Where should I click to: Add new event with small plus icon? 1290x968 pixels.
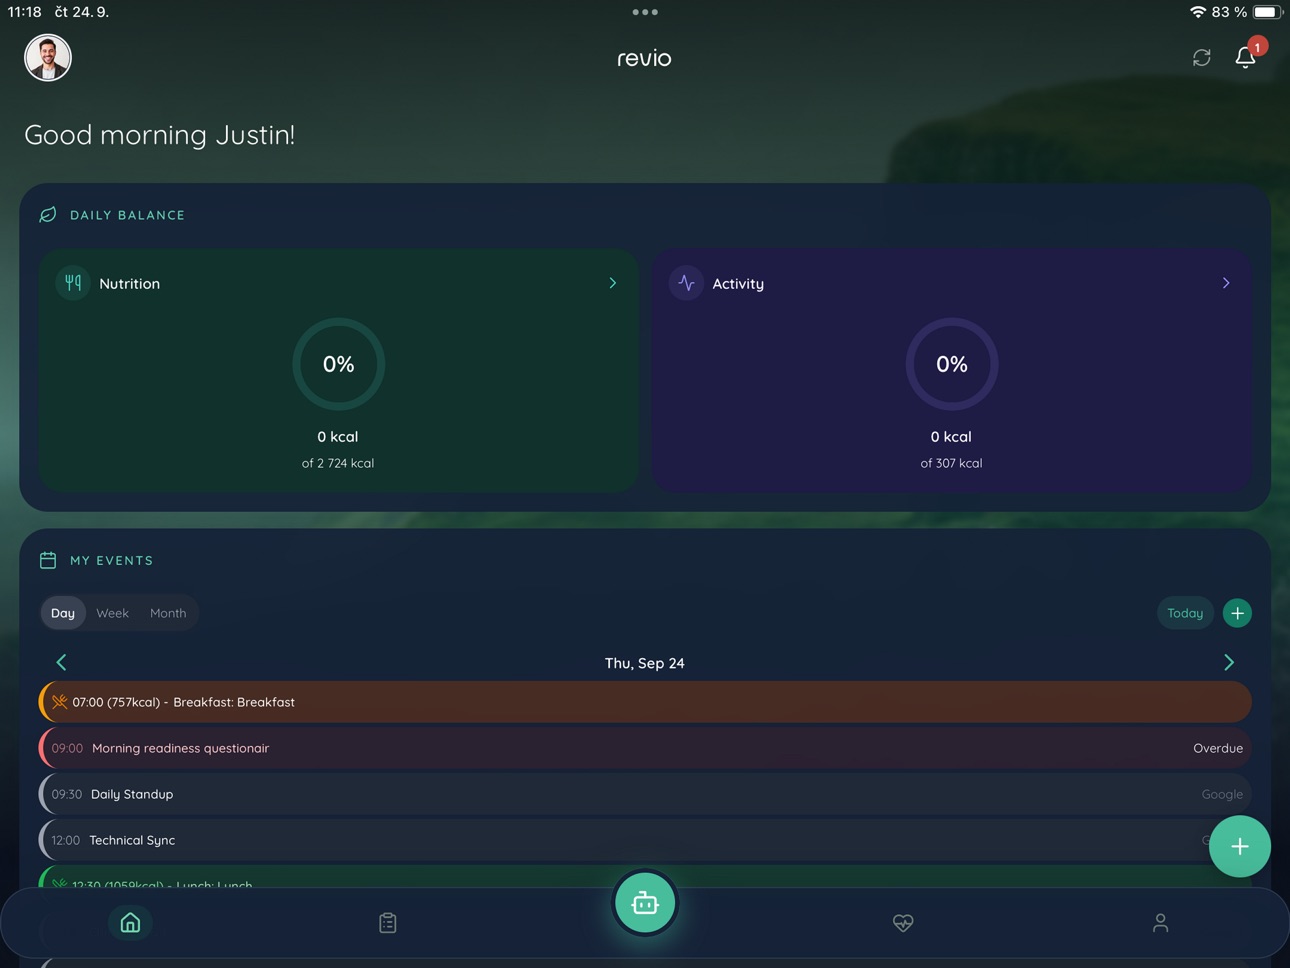tap(1238, 613)
